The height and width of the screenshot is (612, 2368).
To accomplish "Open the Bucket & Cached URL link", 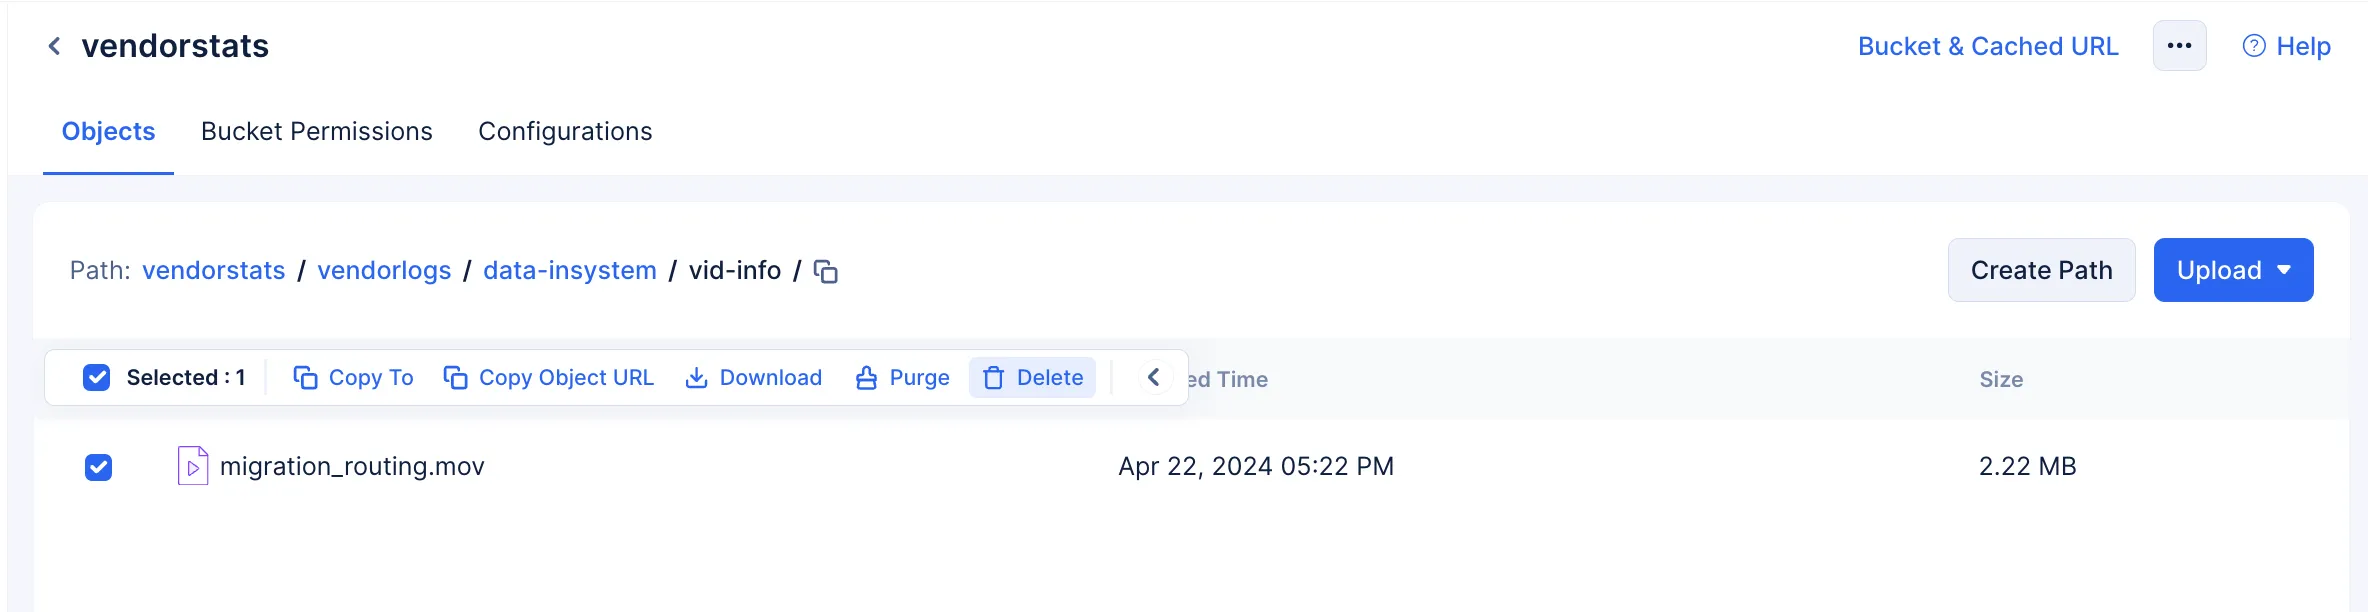I will pos(1988,46).
